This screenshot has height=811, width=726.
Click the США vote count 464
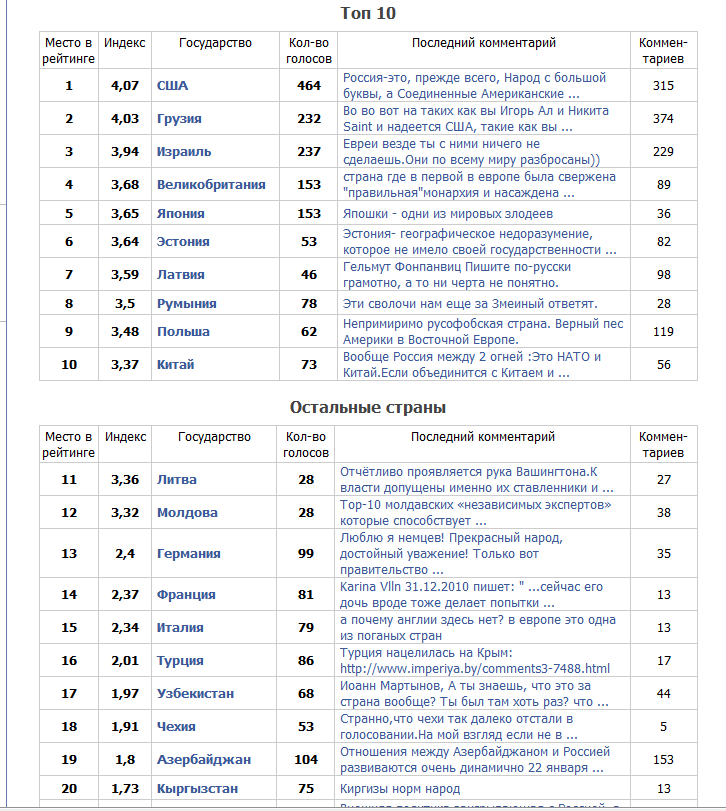[x=309, y=85]
